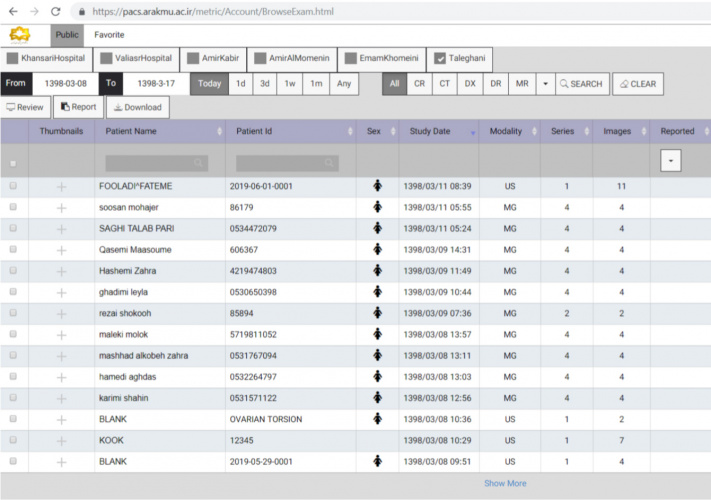Open the modality dropdown arrow beside MR
The height and width of the screenshot is (500, 711).
(x=545, y=84)
